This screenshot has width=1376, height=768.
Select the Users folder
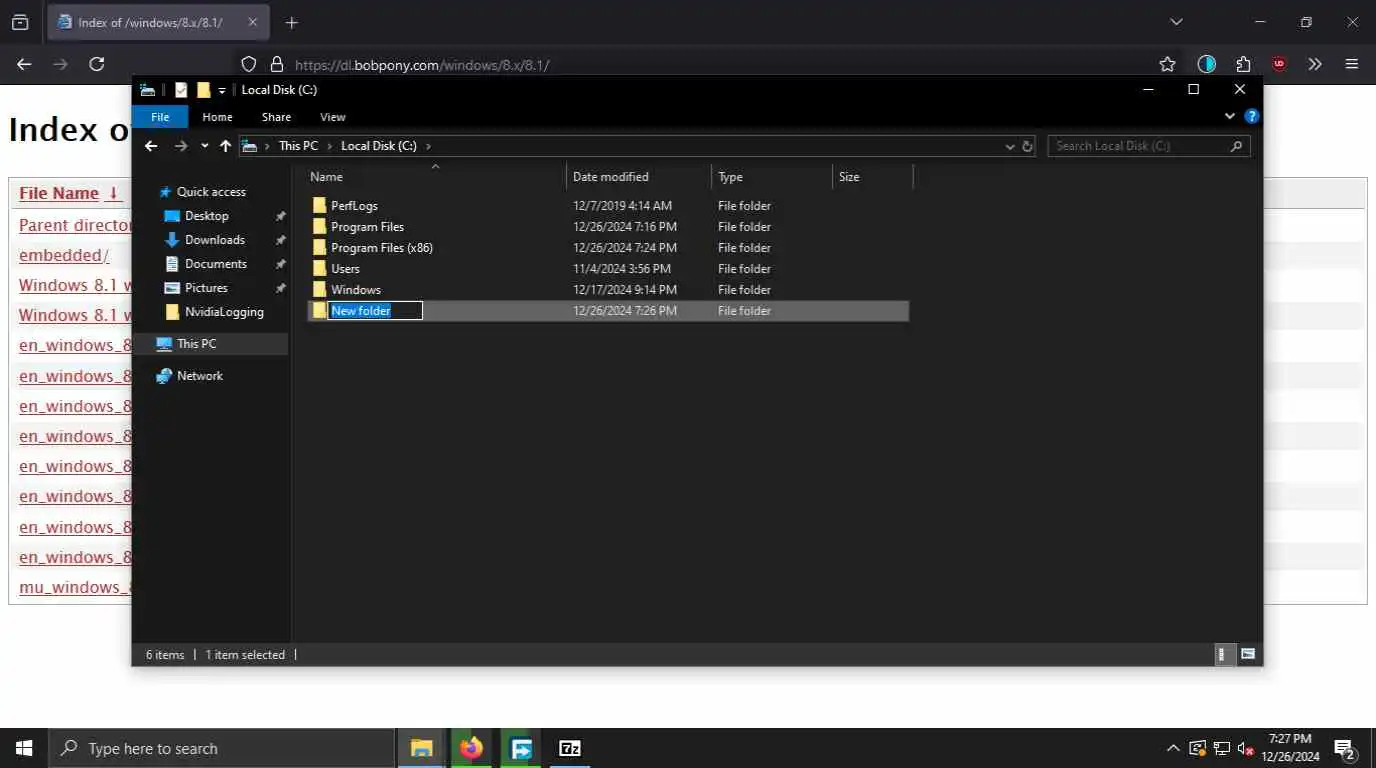point(345,269)
